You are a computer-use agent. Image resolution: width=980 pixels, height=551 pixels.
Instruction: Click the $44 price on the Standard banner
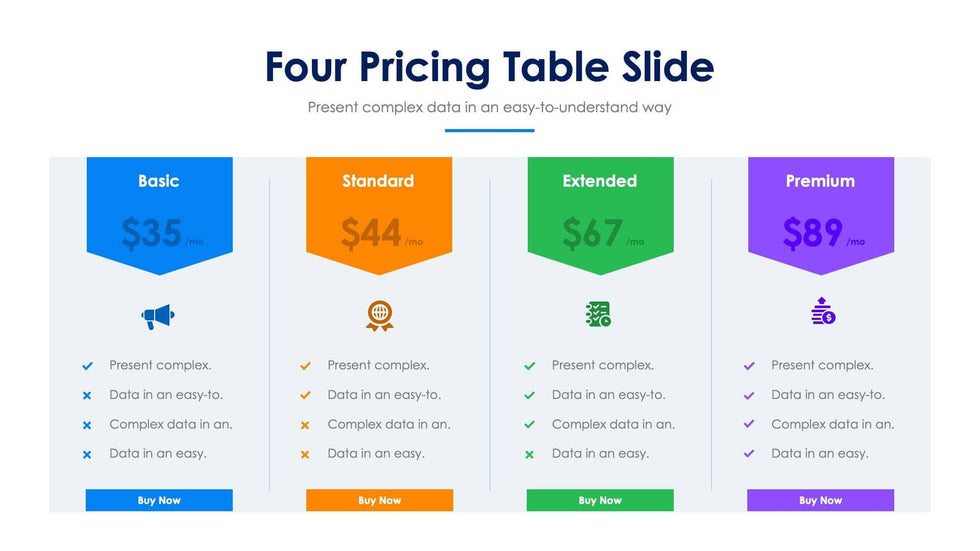[371, 234]
